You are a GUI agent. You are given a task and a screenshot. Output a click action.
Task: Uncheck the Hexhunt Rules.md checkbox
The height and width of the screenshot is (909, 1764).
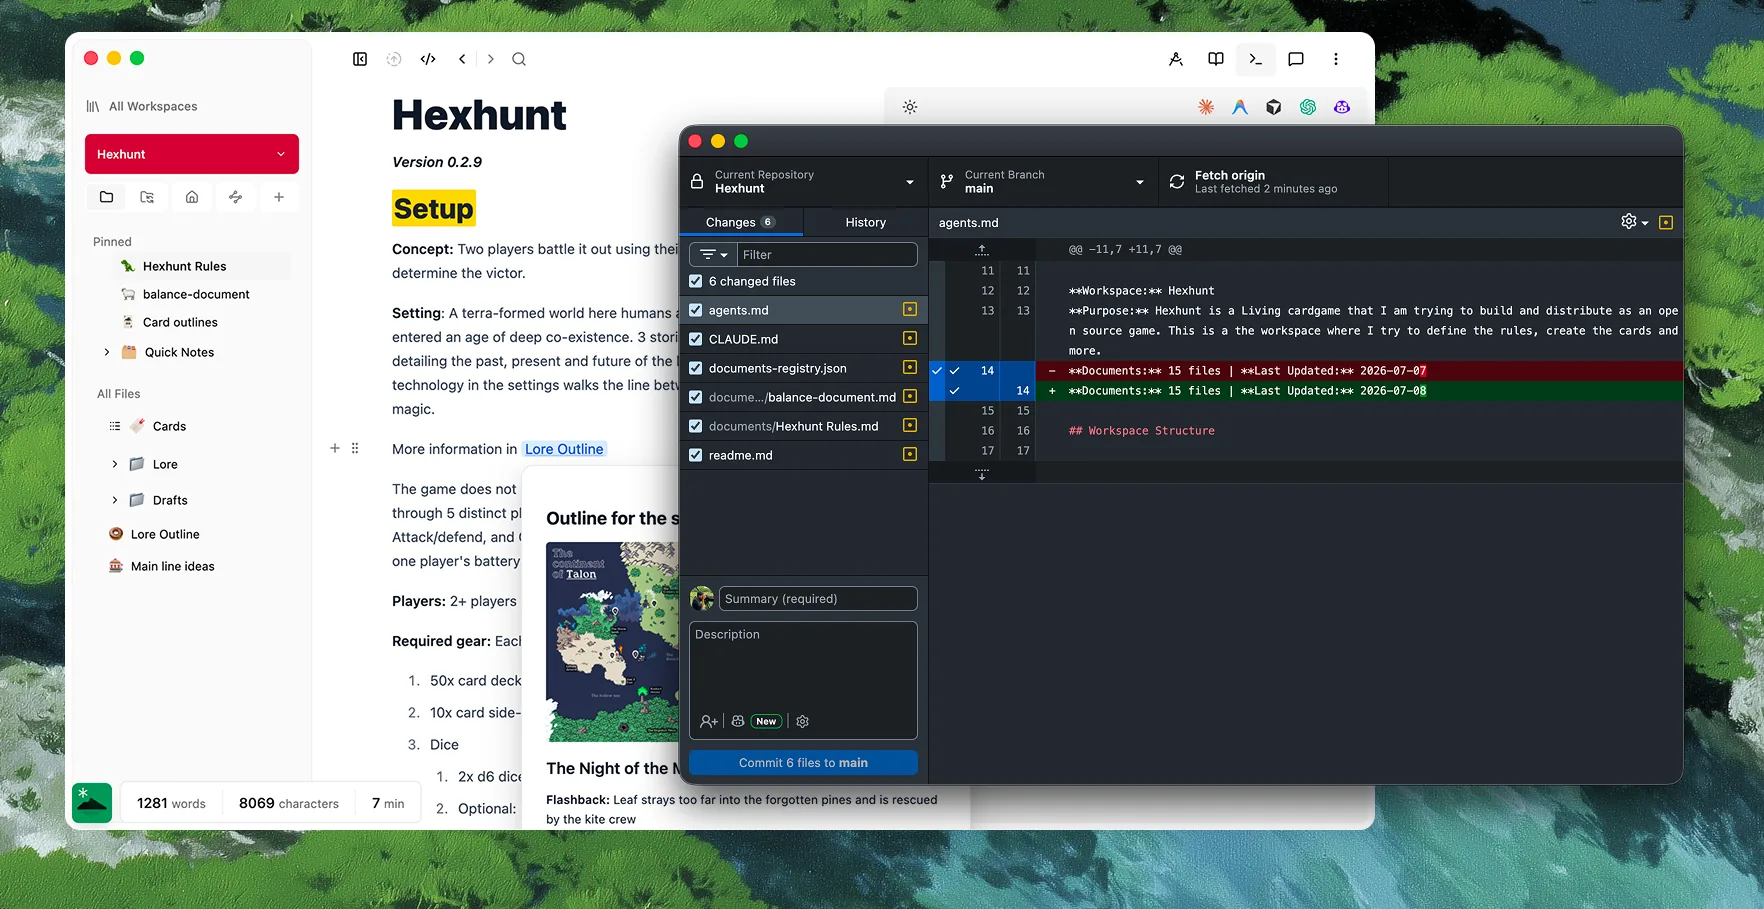pos(696,426)
